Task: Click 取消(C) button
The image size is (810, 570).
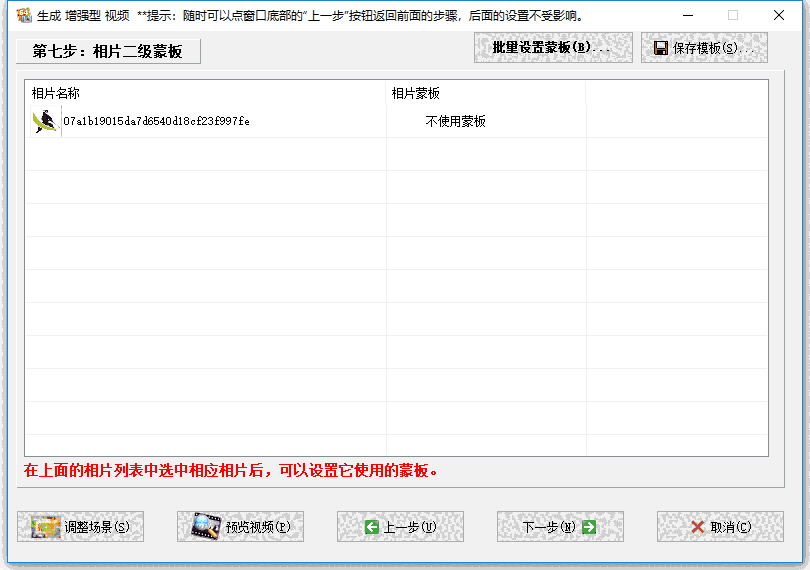Action: (x=720, y=527)
